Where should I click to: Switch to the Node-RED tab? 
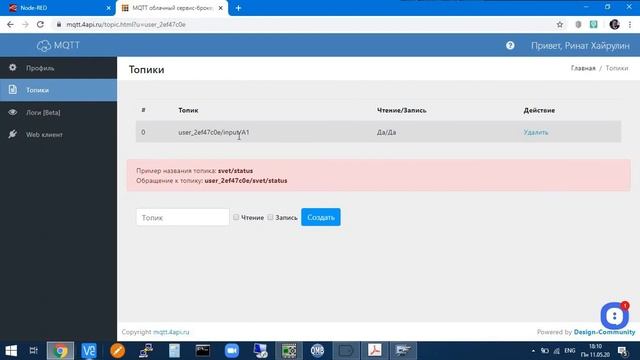(57, 8)
